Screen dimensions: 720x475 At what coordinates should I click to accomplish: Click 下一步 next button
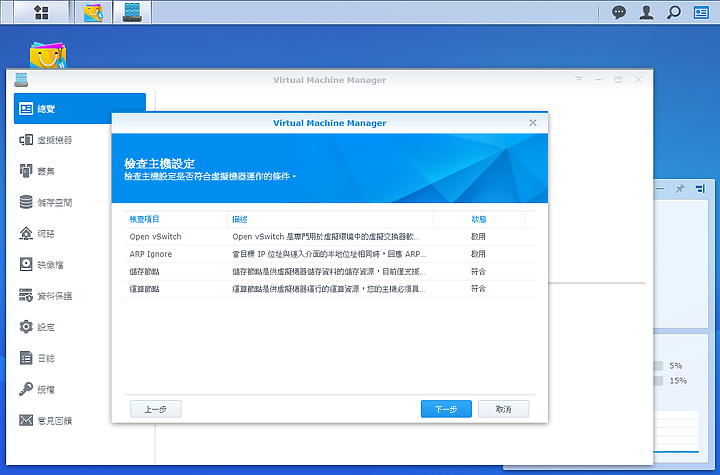pos(446,409)
